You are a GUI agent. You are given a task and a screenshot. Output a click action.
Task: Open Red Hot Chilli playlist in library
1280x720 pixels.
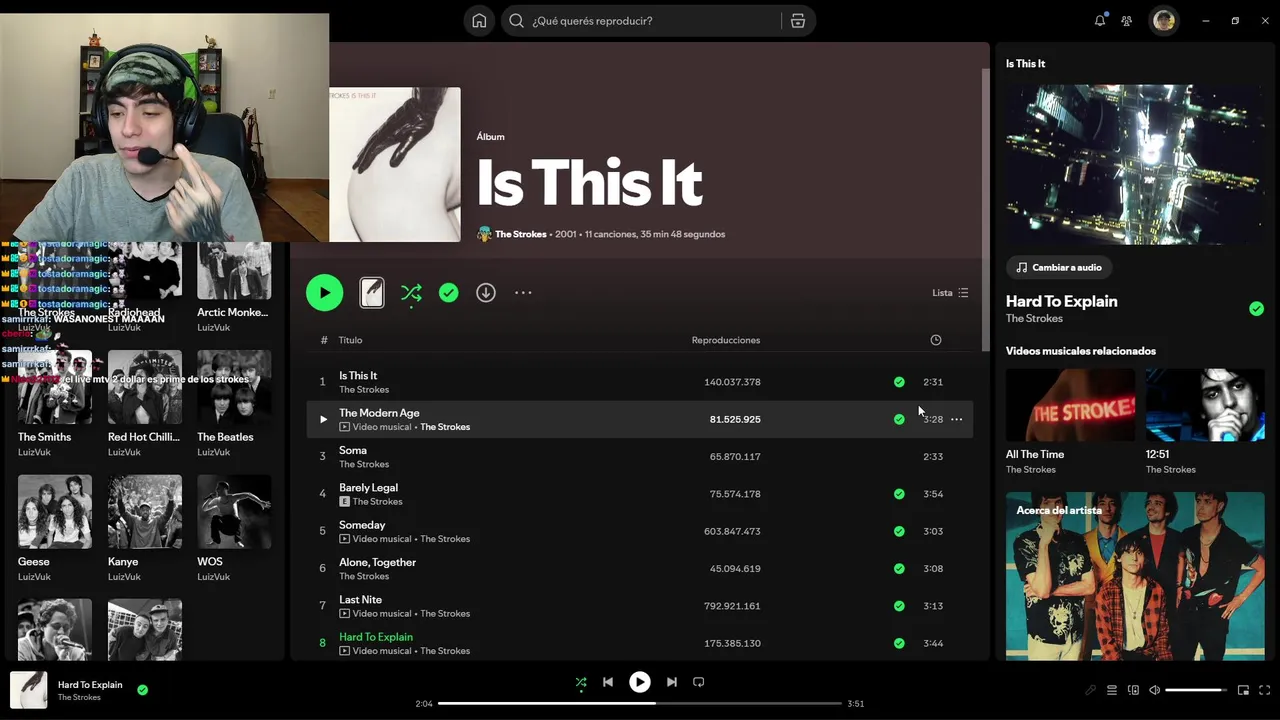click(144, 397)
